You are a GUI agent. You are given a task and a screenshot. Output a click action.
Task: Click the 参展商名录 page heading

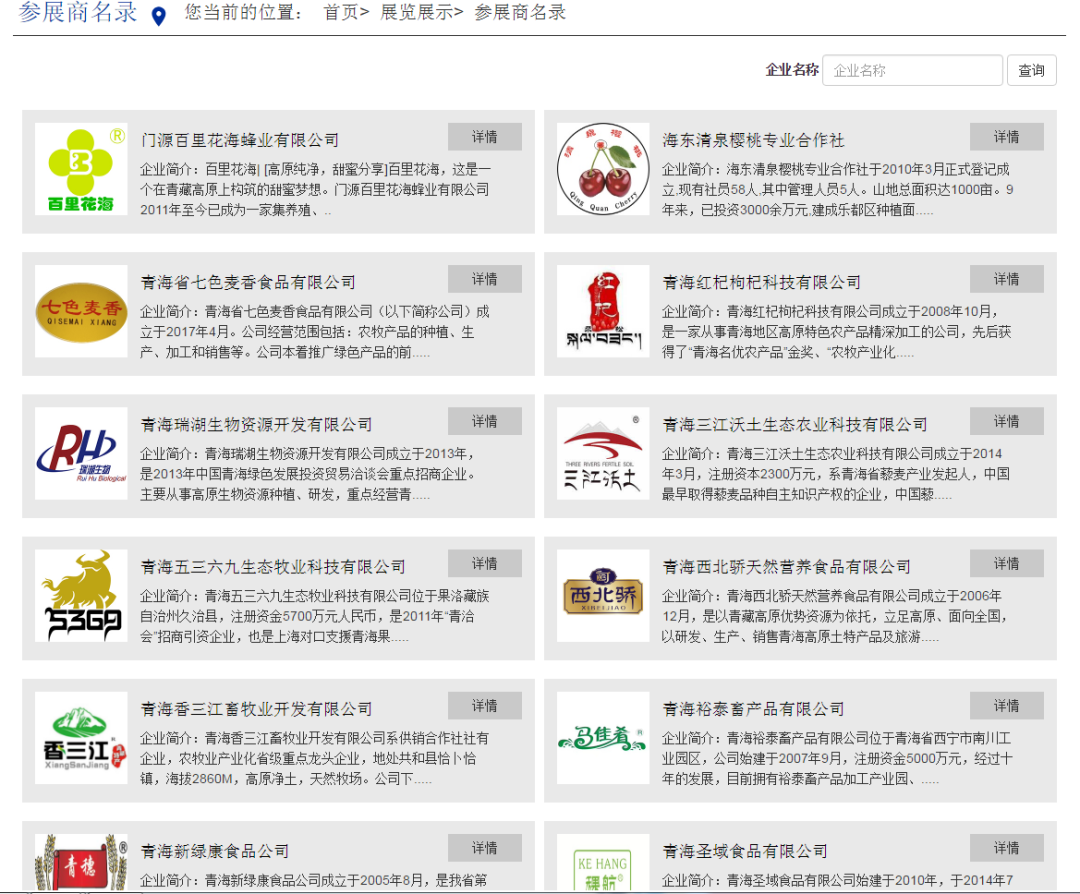pos(78,12)
